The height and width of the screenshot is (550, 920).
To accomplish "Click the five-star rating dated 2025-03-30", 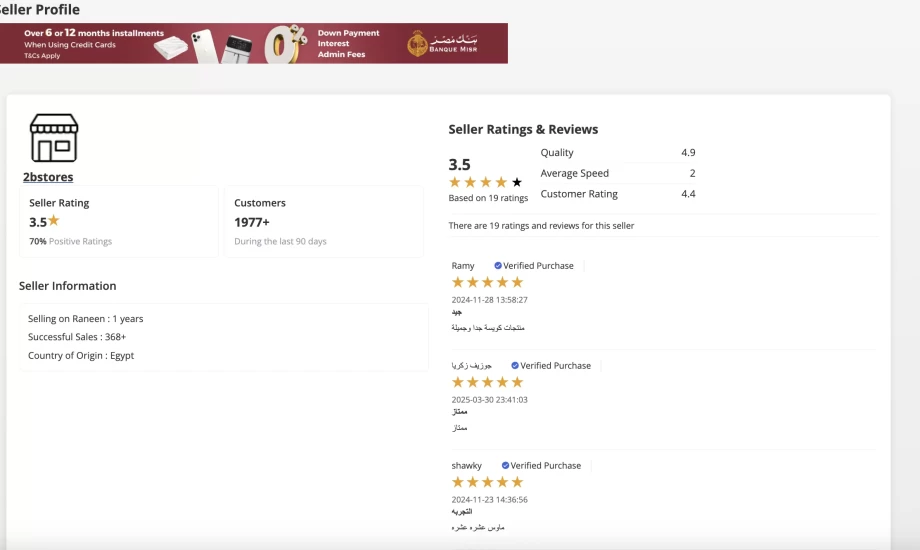I will pos(487,382).
